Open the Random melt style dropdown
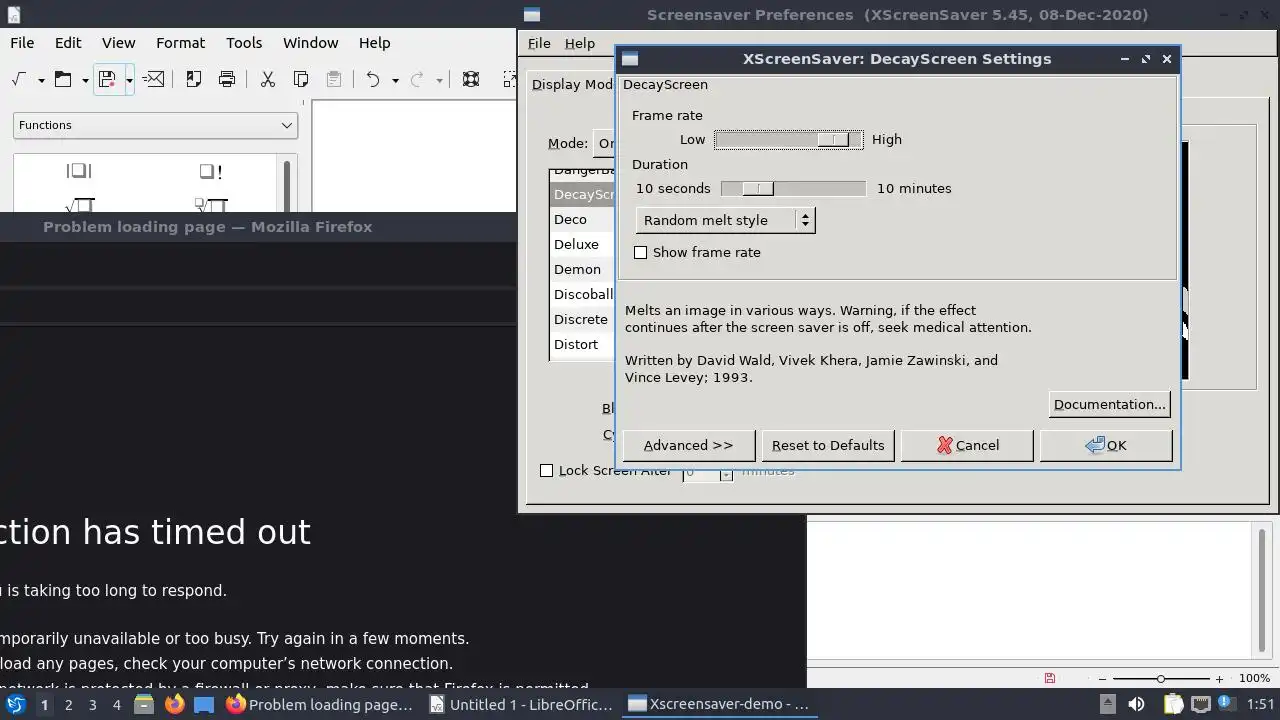1280x720 pixels. point(726,220)
